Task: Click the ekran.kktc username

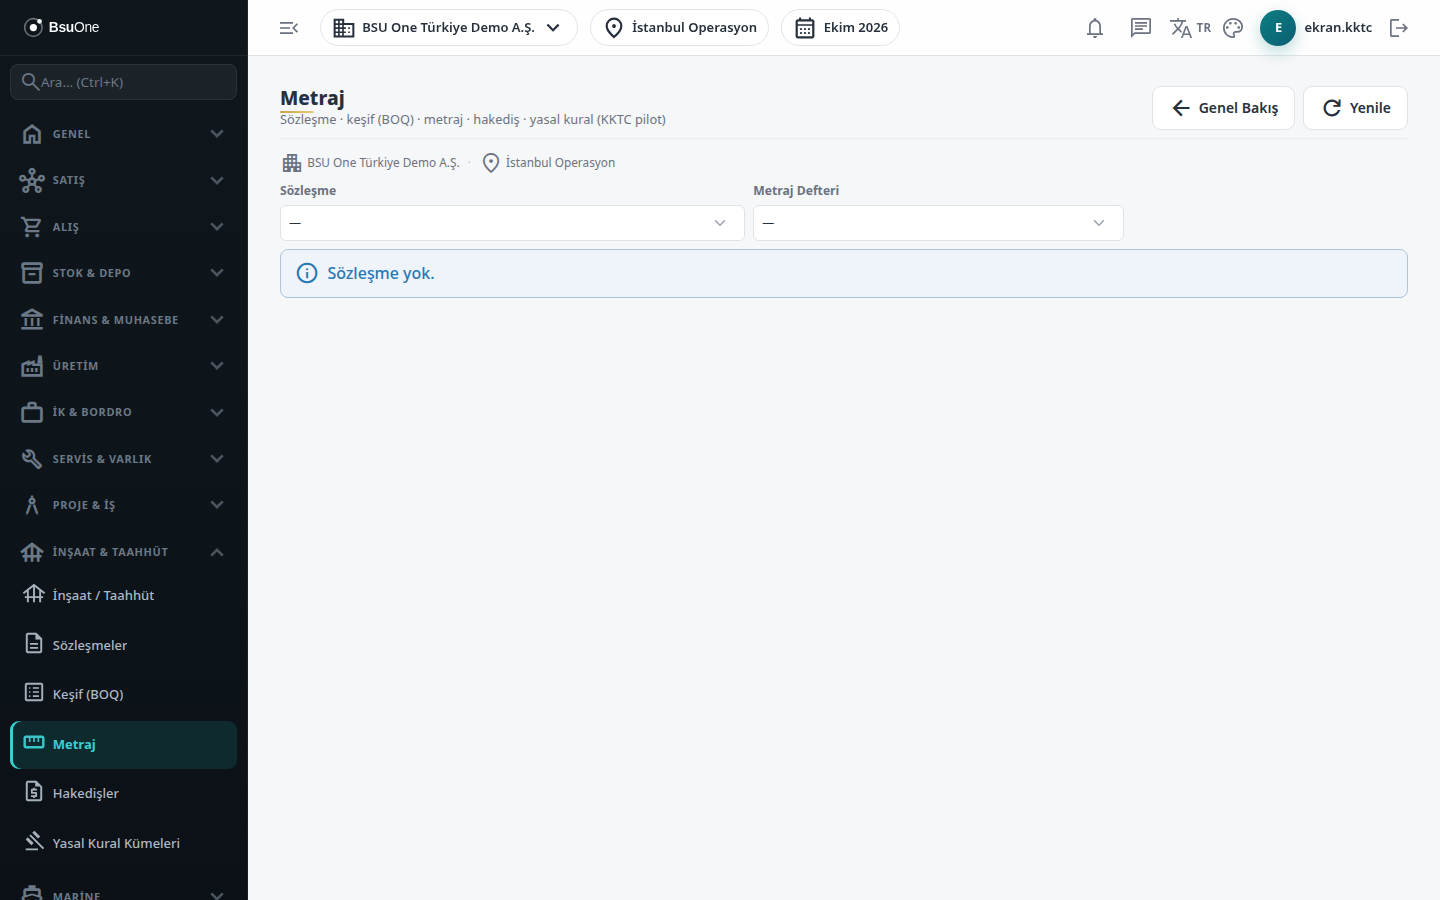Action: [x=1338, y=28]
